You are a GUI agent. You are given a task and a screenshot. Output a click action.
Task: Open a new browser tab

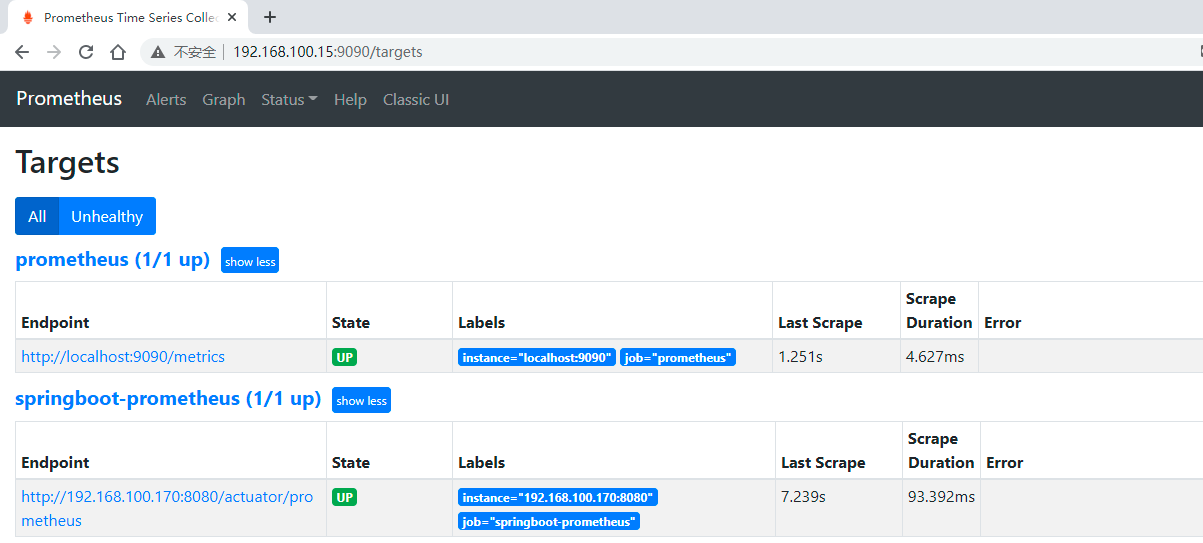coord(270,17)
